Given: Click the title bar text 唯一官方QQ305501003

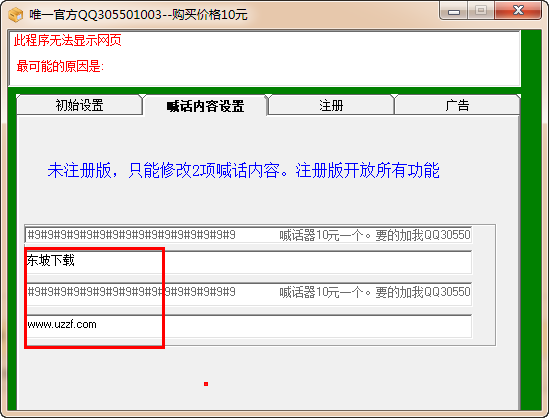Looking at the screenshot, I should (95, 15).
